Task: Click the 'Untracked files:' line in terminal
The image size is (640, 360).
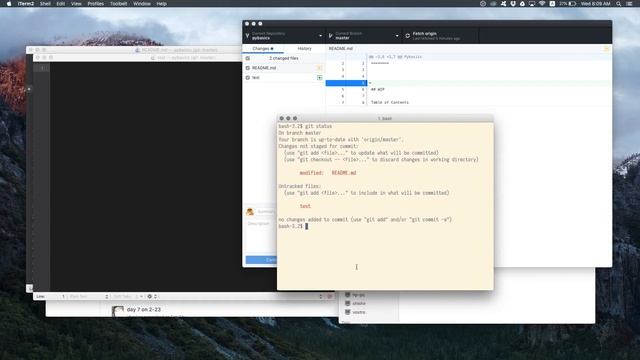Action: coord(300,186)
